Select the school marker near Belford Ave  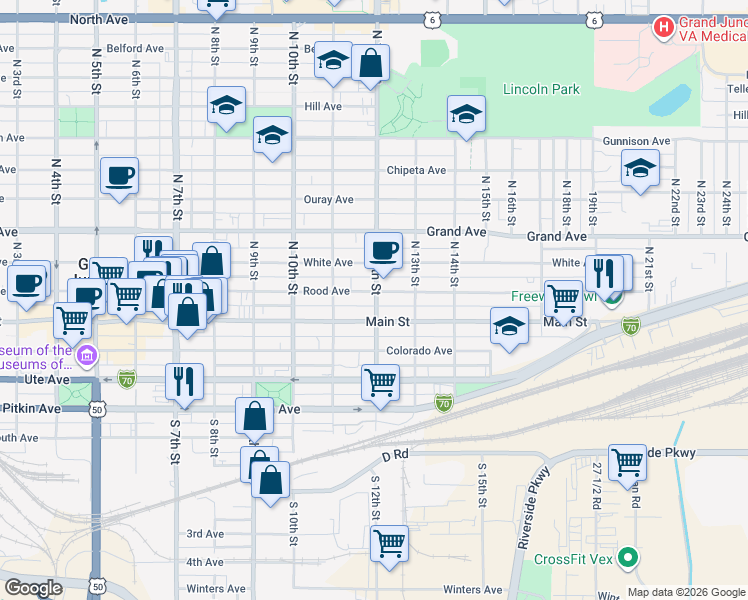tap(333, 61)
